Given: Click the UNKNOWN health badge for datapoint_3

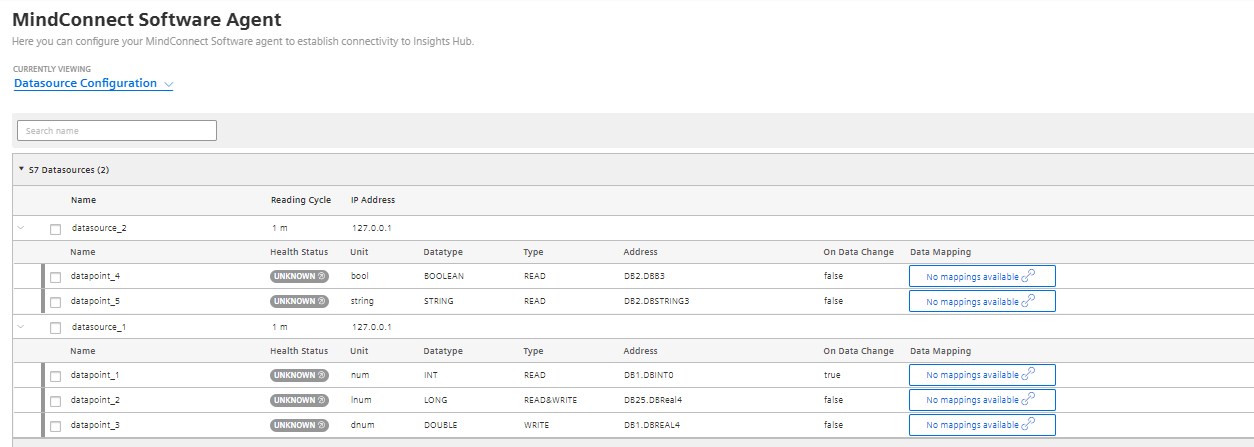Looking at the screenshot, I should (299, 425).
